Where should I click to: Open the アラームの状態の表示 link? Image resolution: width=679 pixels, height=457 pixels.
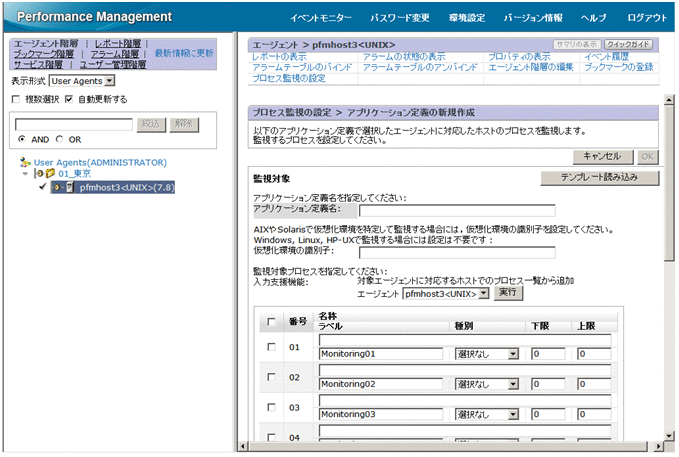click(x=404, y=57)
